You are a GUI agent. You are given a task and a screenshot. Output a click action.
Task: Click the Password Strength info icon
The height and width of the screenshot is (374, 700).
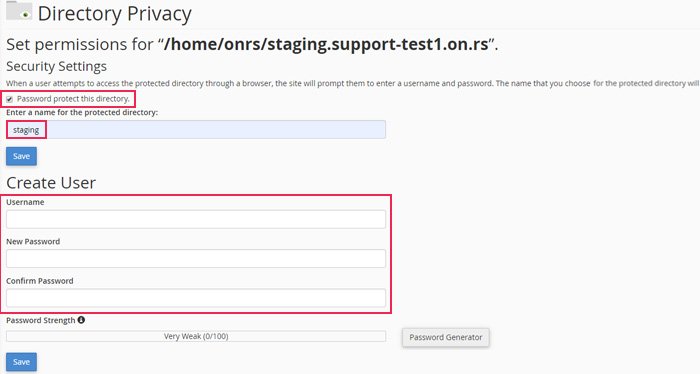pyautogui.click(x=81, y=320)
